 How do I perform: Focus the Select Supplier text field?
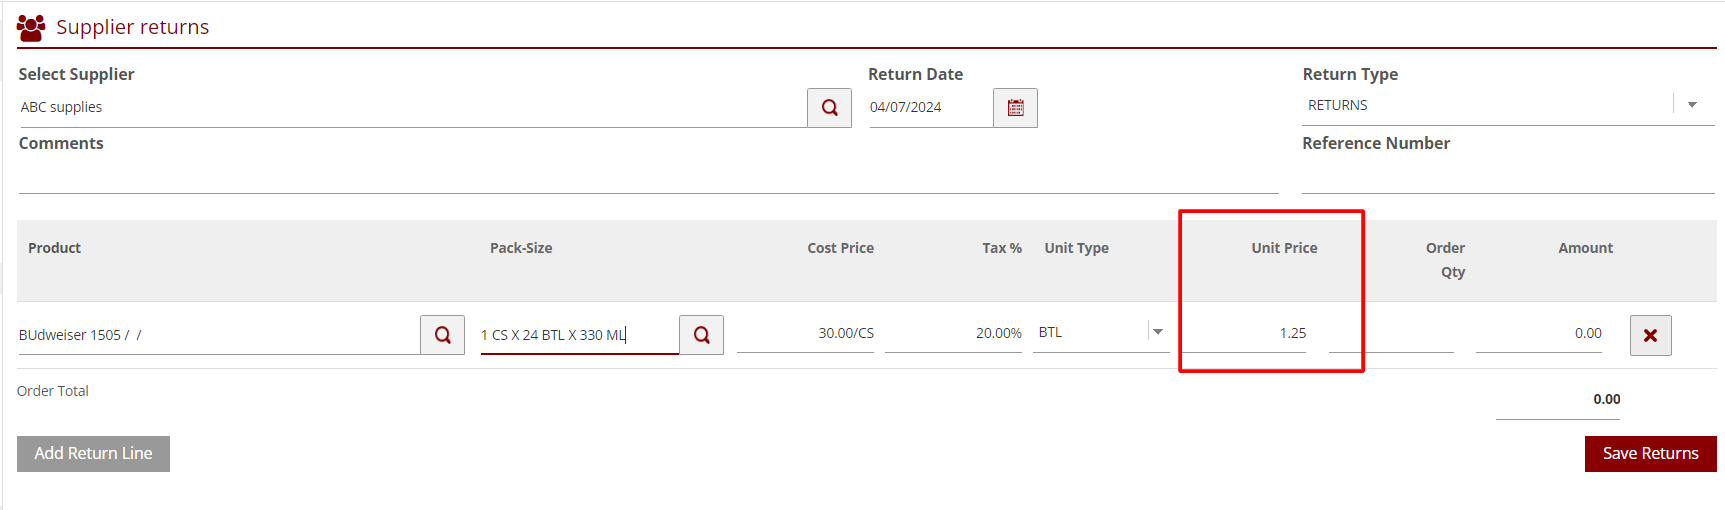[410, 108]
